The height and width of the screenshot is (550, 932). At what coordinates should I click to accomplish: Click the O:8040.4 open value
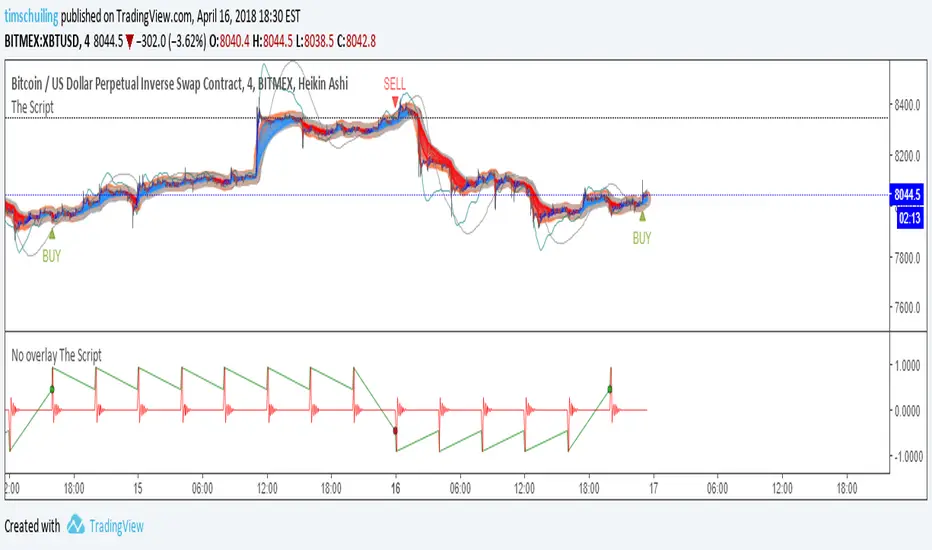point(229,41)
